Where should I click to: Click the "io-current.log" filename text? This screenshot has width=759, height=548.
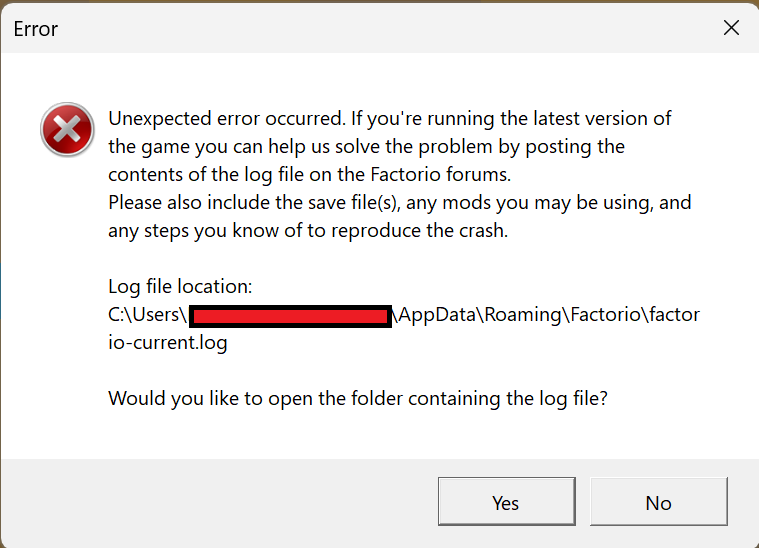(x=168, y=343)
